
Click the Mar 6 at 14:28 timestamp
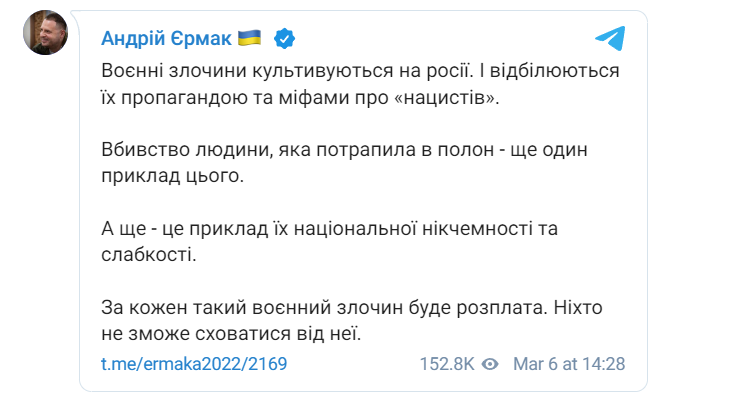tap(569, 364)
